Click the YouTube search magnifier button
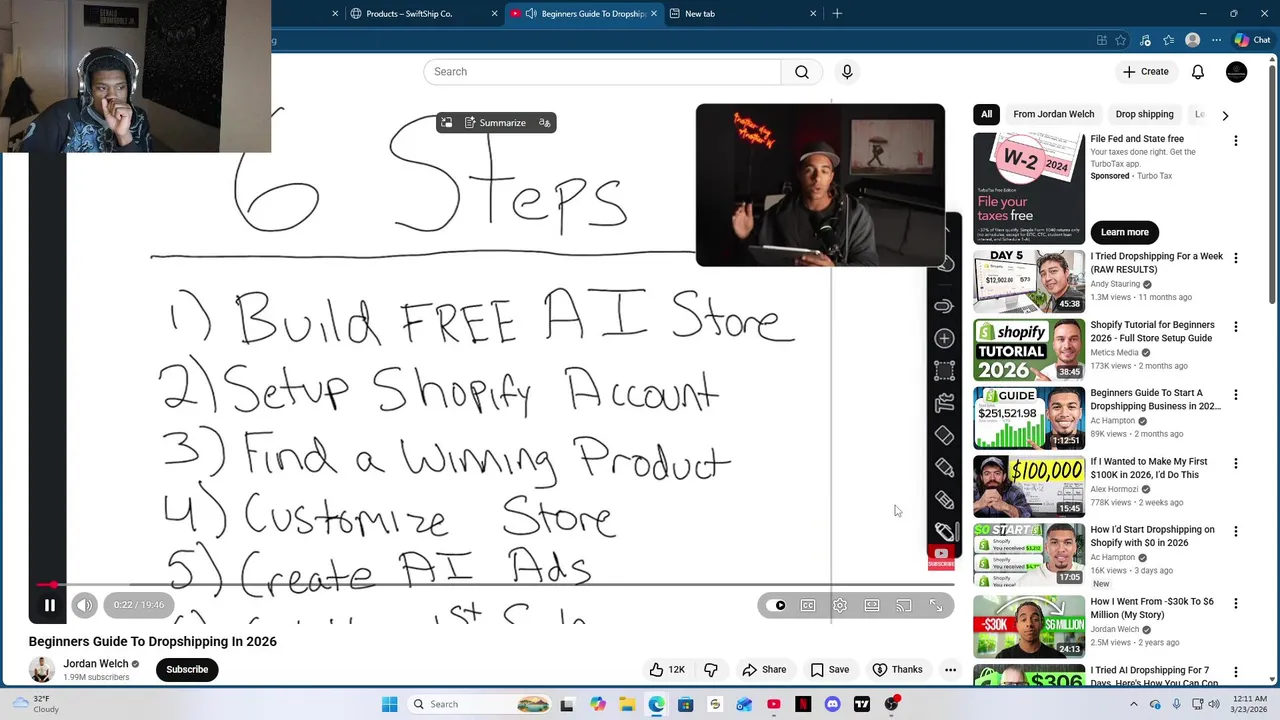The height and width of the screenshot is (720, 1280). point(802,72)
